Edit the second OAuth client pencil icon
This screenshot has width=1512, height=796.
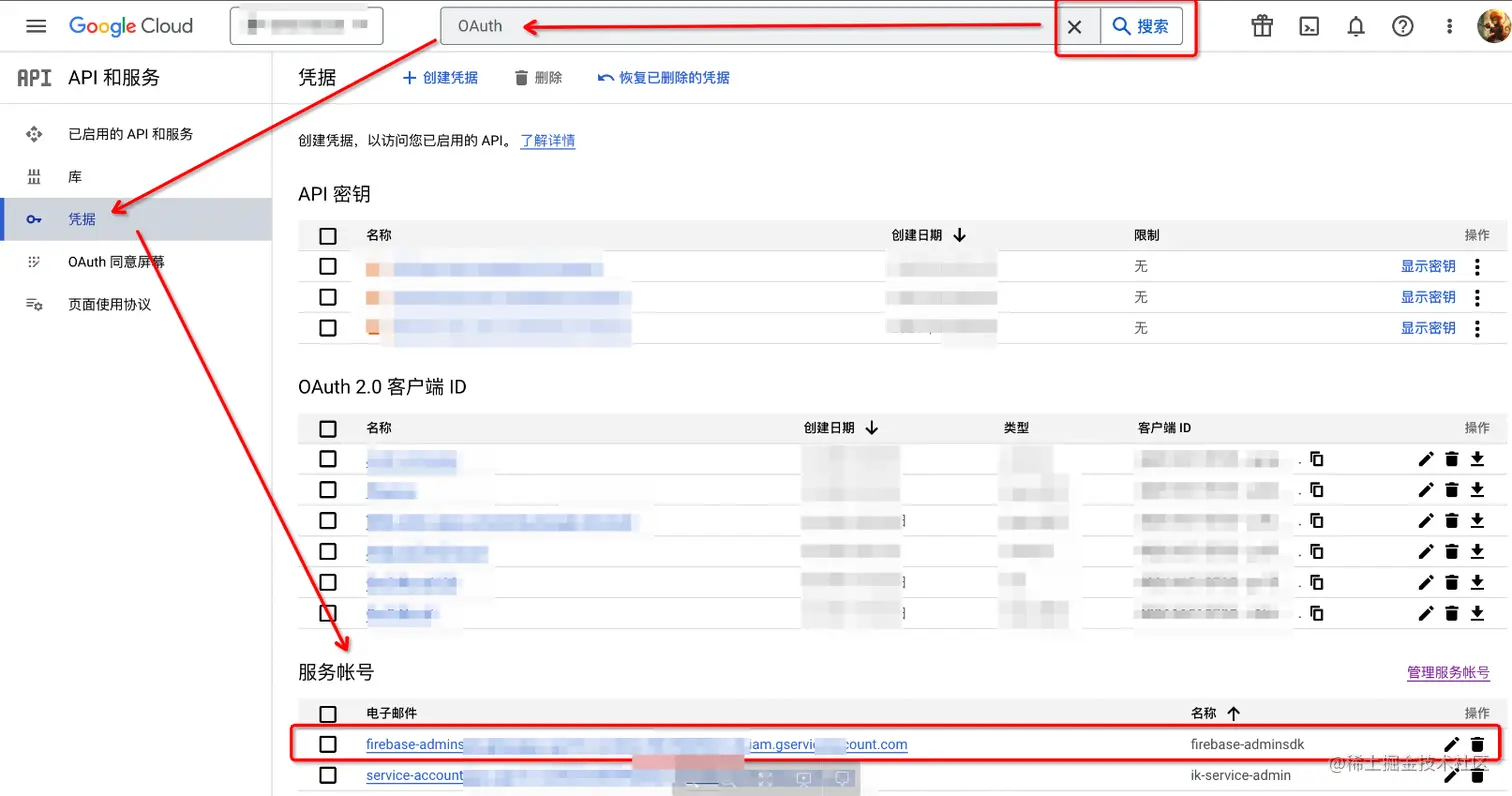click(1426, 490)
